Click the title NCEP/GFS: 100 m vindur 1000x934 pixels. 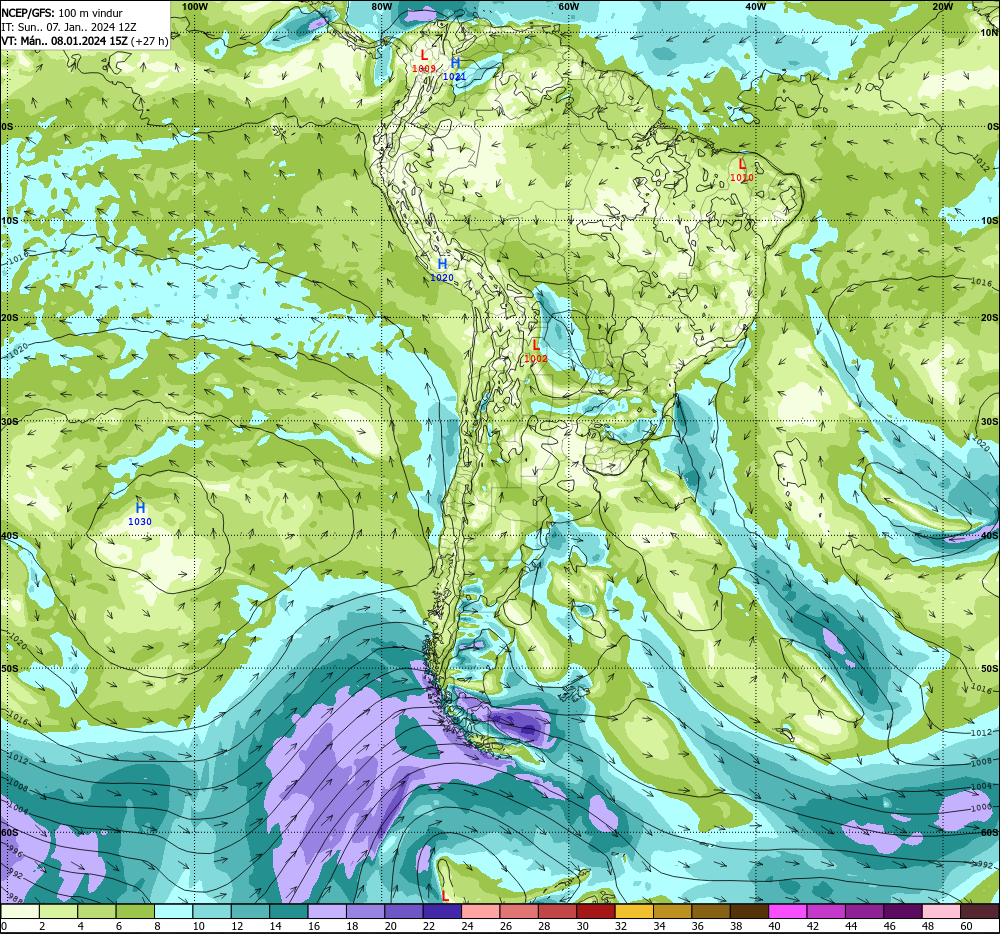tap(62, 13)
